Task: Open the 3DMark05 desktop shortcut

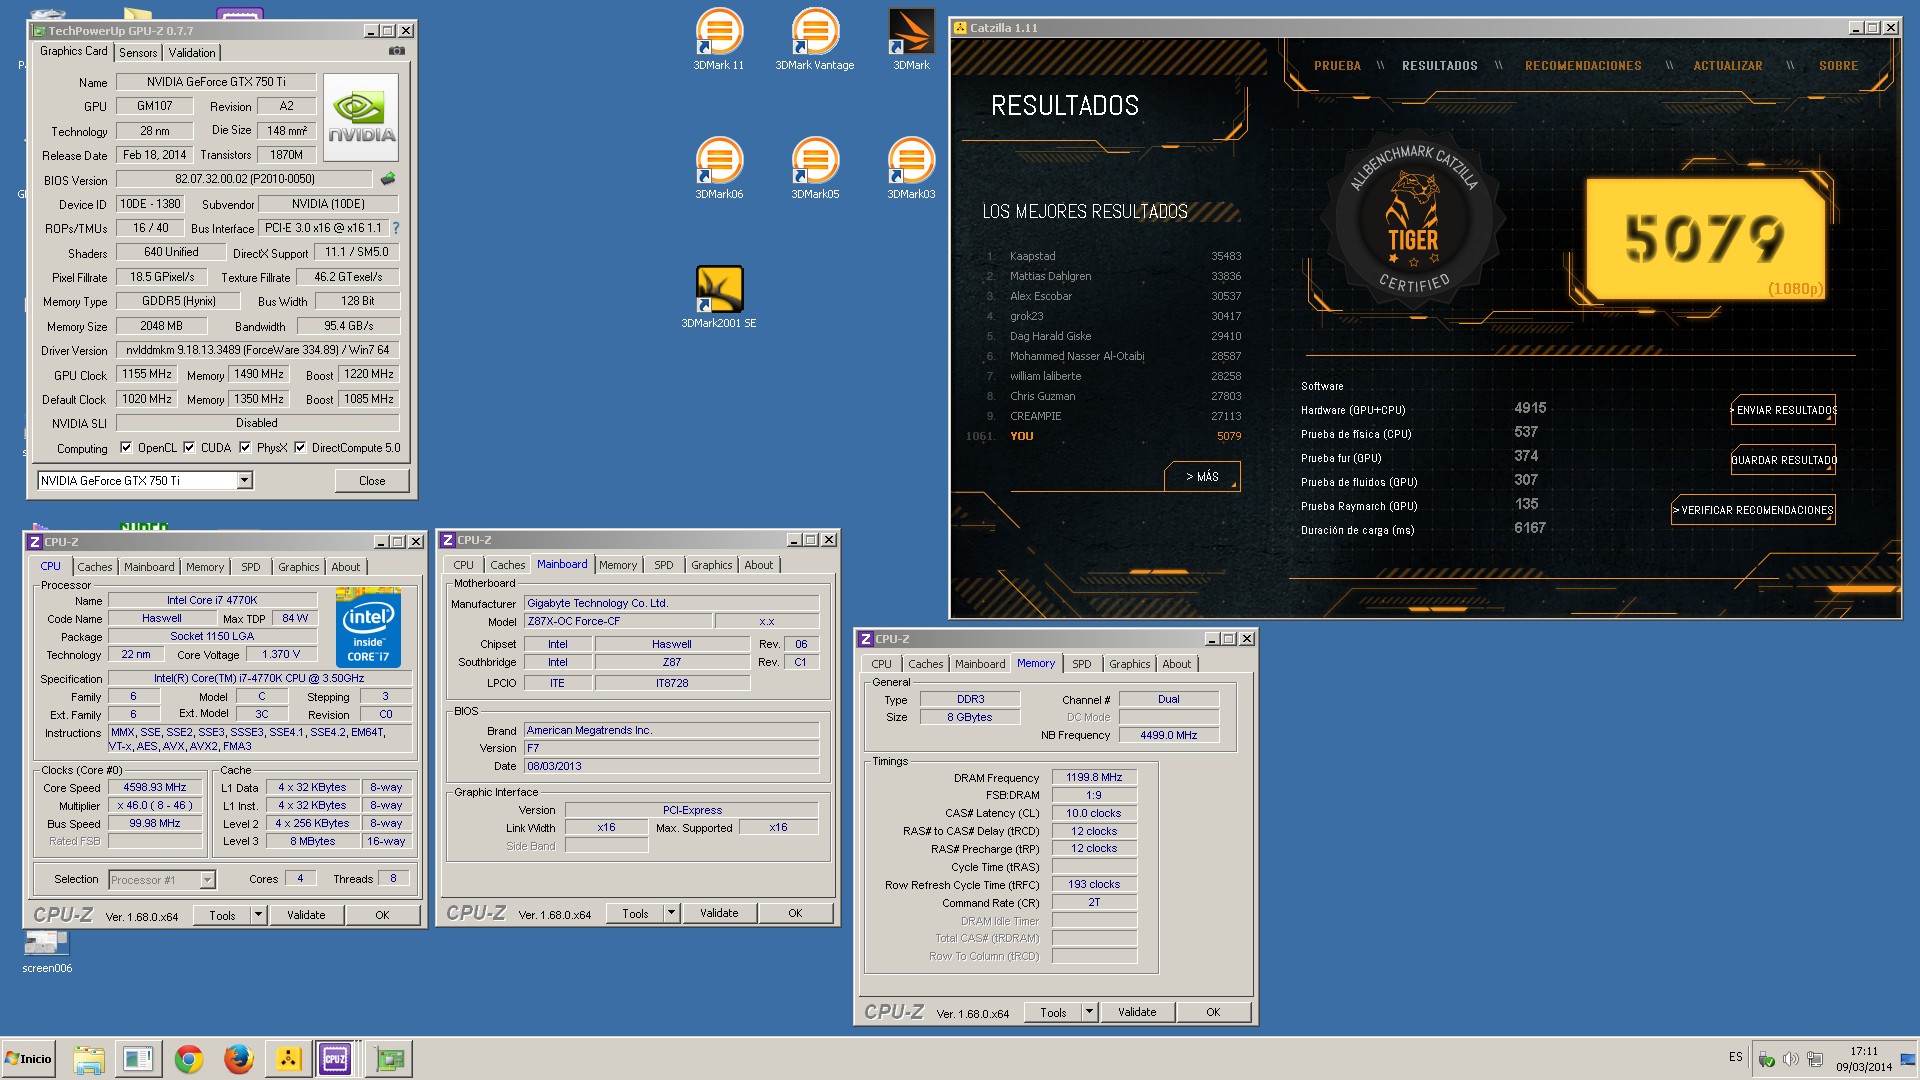Action: (x=815, y=168)
